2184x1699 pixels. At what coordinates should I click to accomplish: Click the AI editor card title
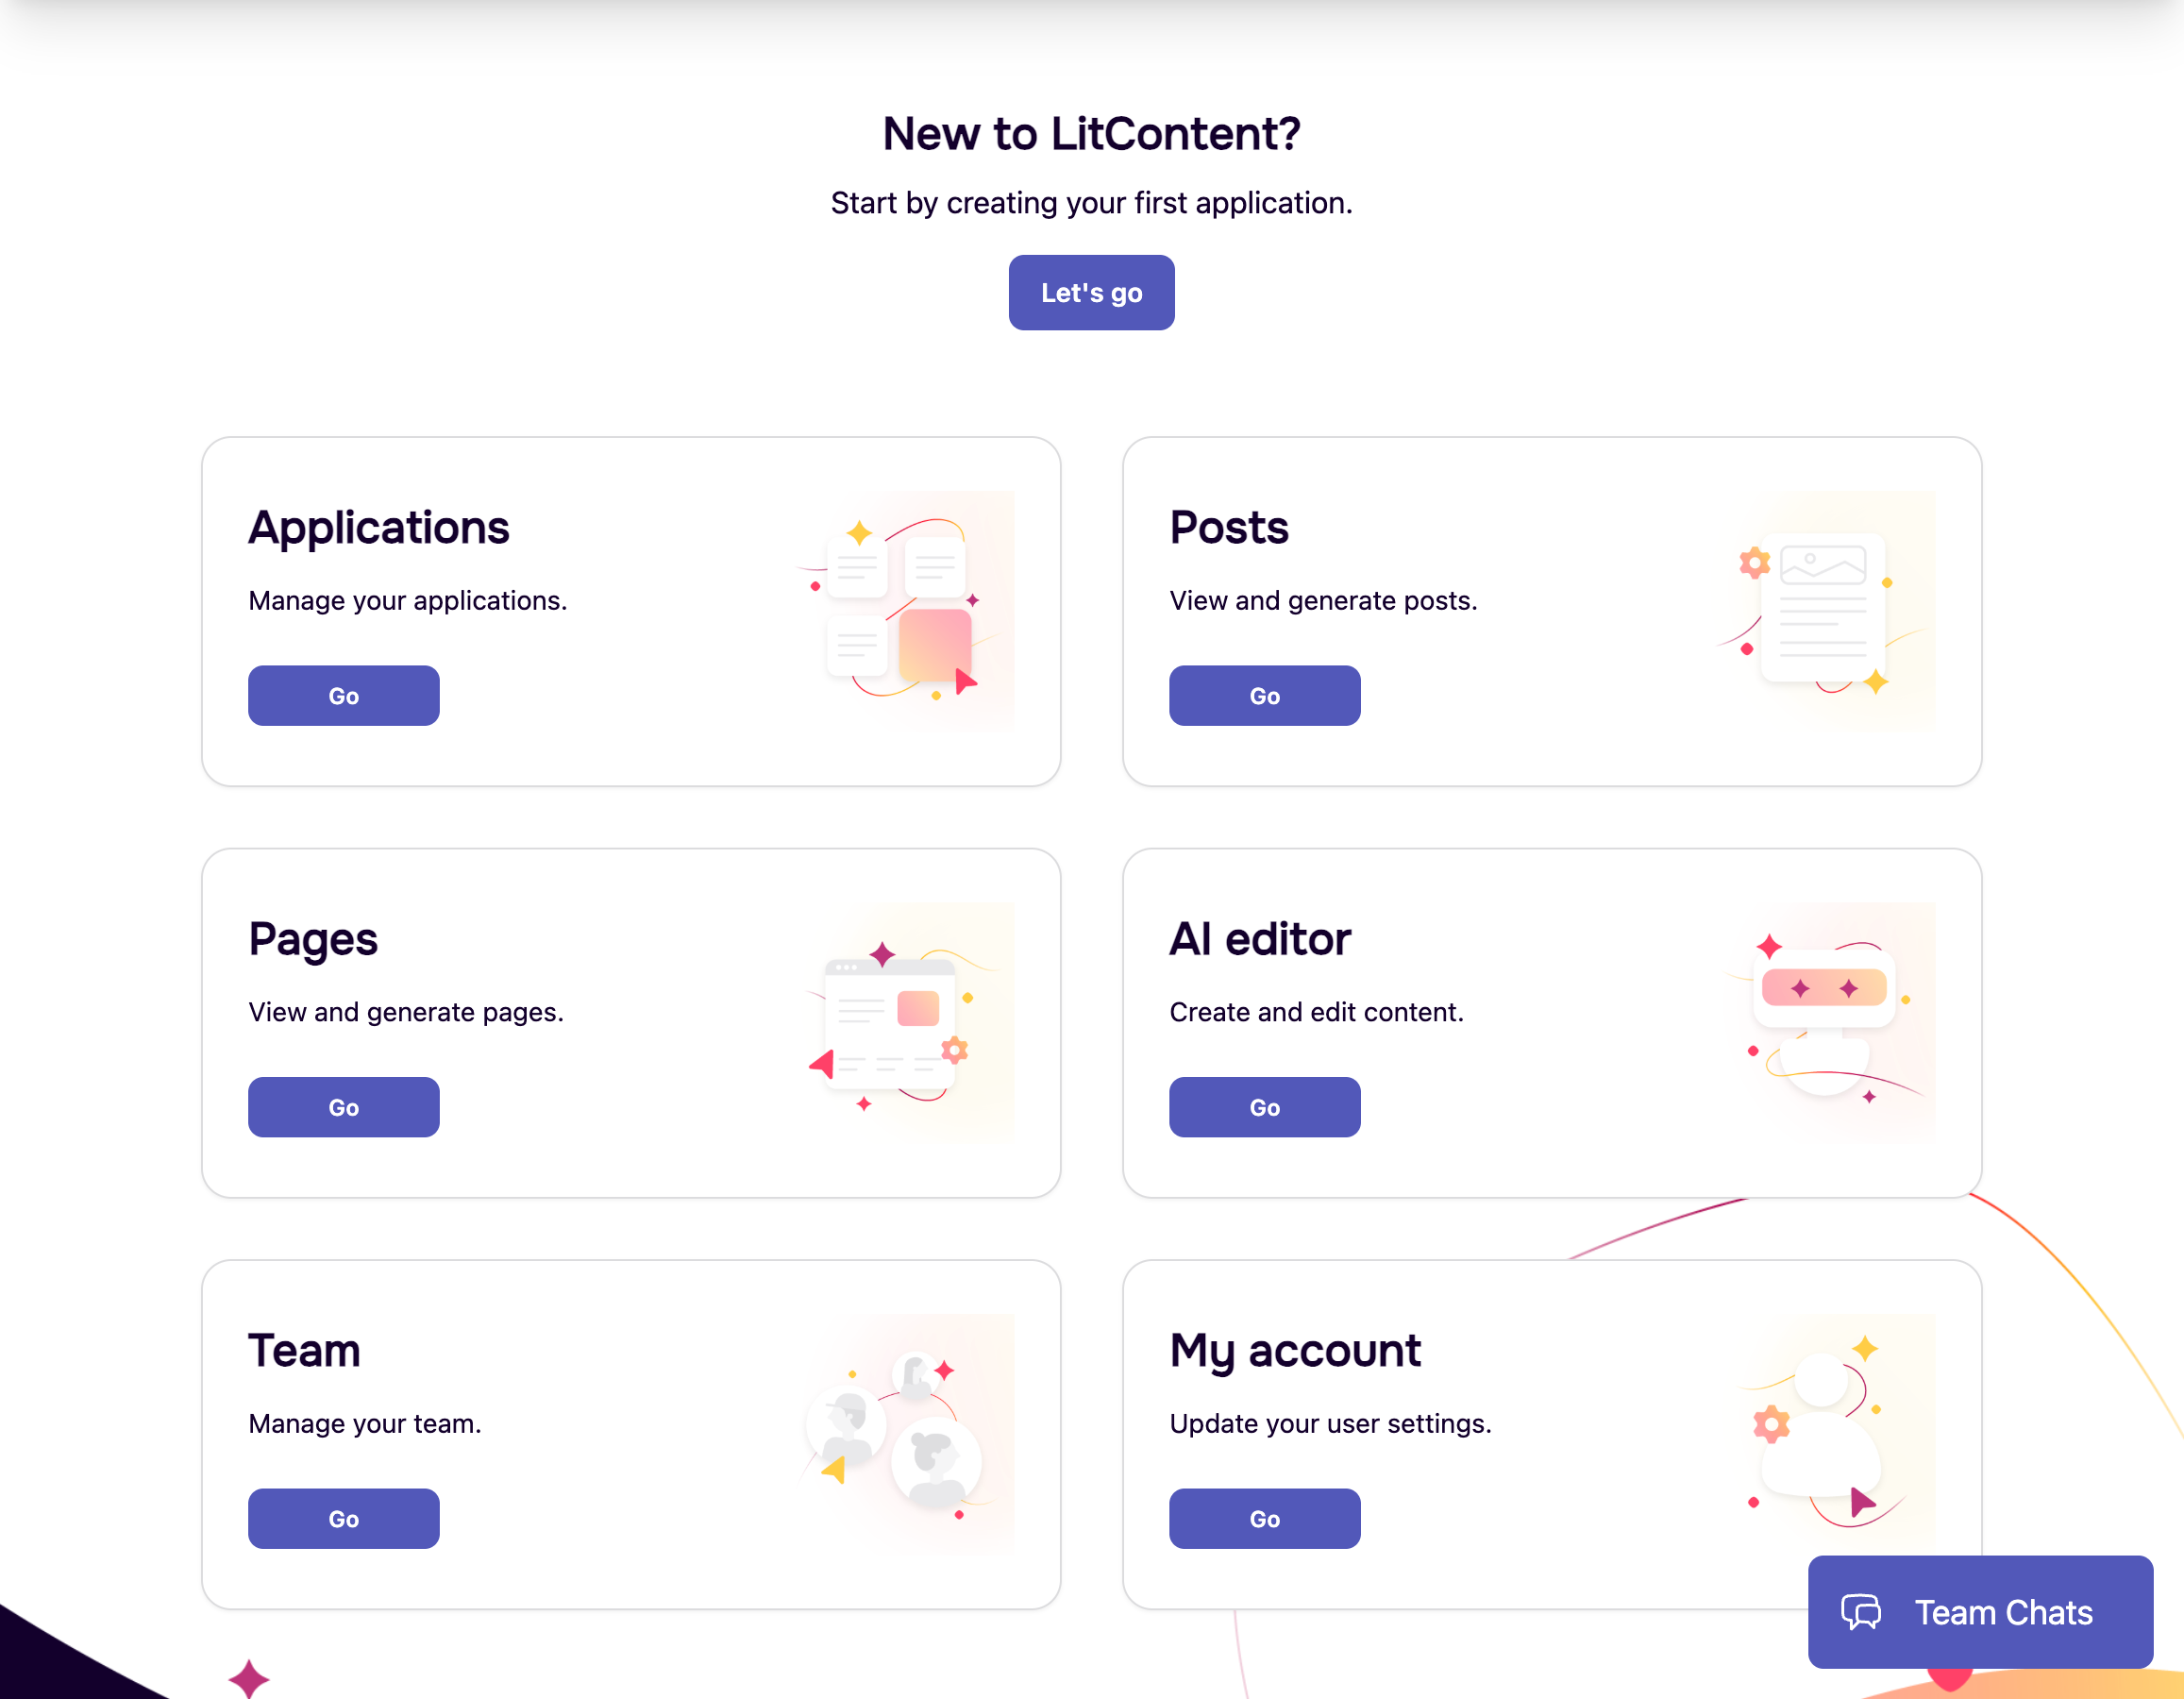tap(1260, 939)
